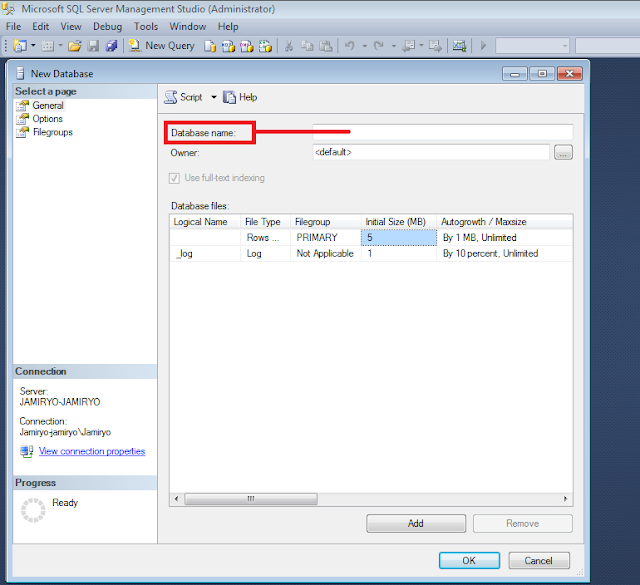Open the File menu
640x585 pixels.
point(13,27)
